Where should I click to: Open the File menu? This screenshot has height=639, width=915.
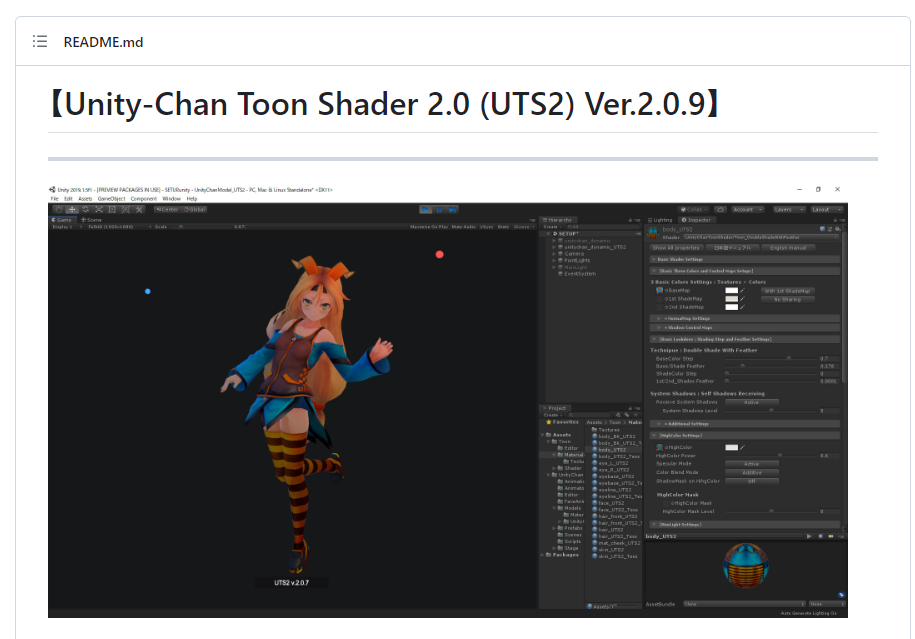pyautogui.click(x=55, y=199)
